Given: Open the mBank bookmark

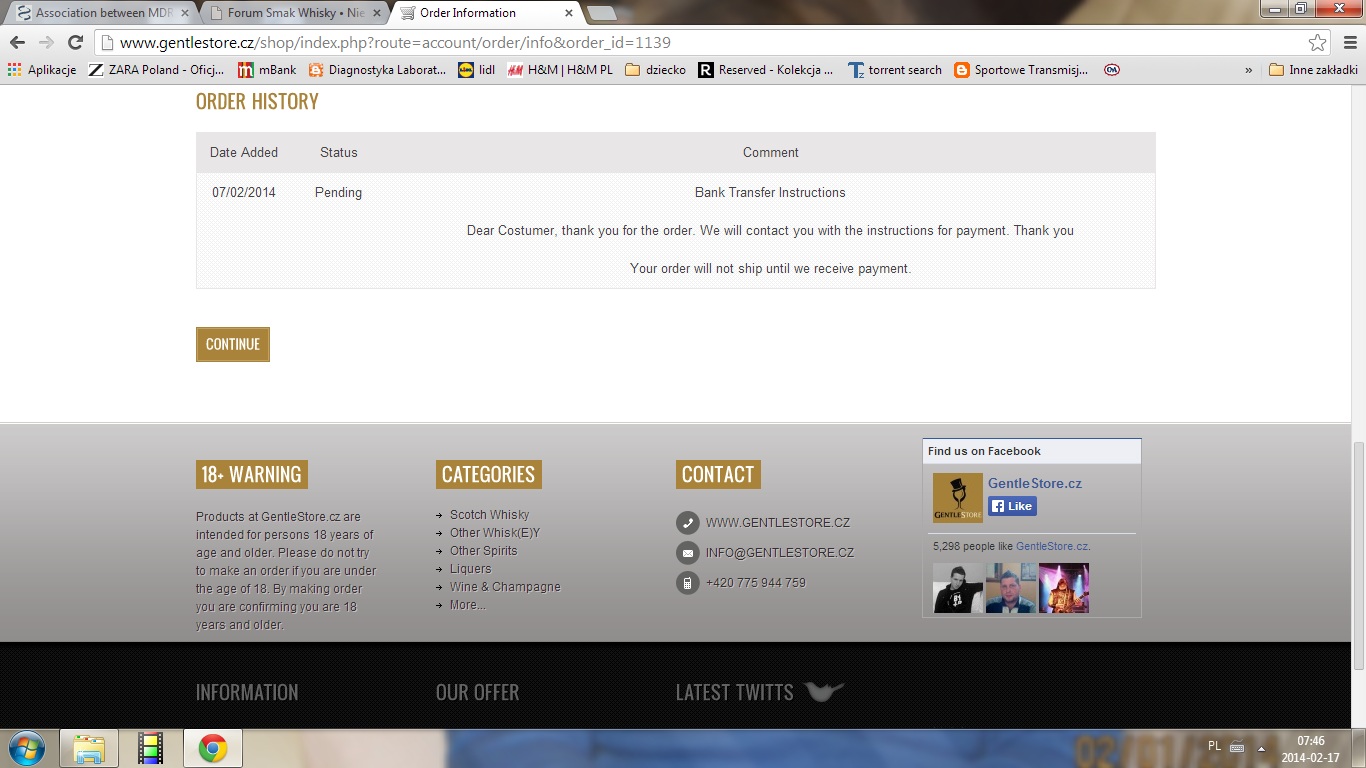Looking at the screenshot, I should [x=267, y=70].
